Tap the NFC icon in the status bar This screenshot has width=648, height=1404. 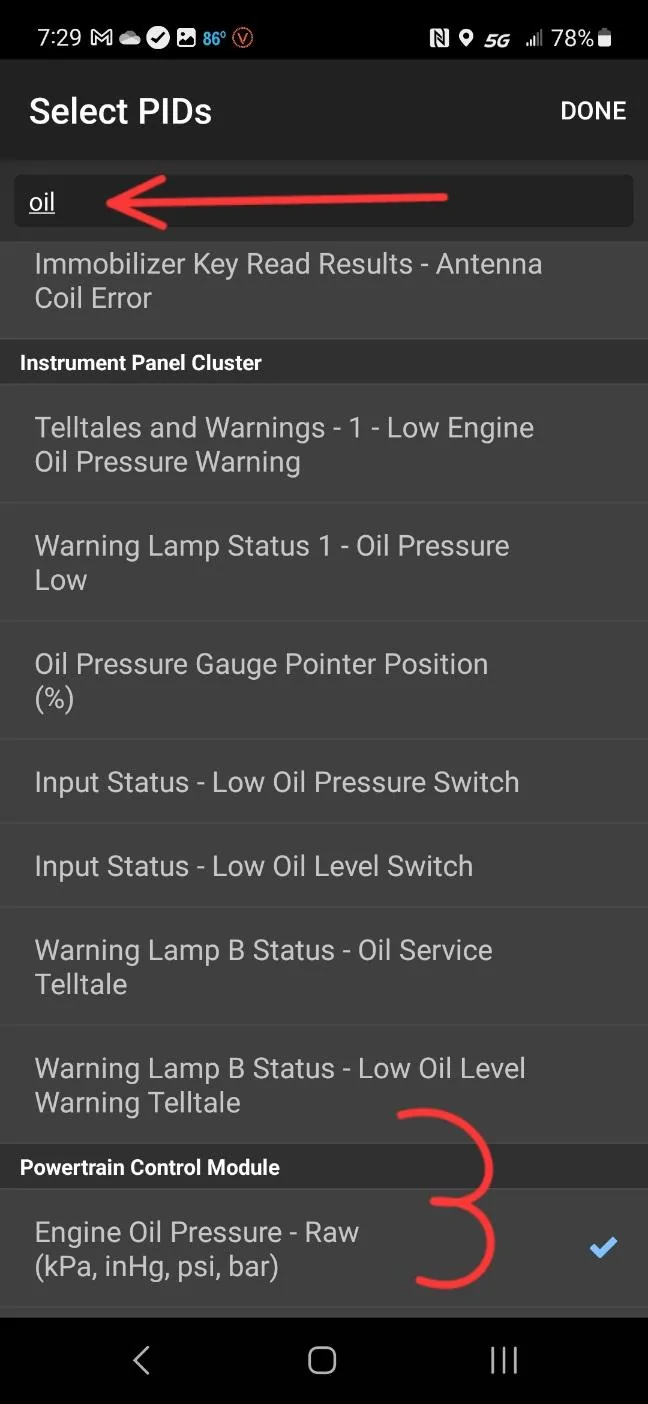(x=440, y=38)
